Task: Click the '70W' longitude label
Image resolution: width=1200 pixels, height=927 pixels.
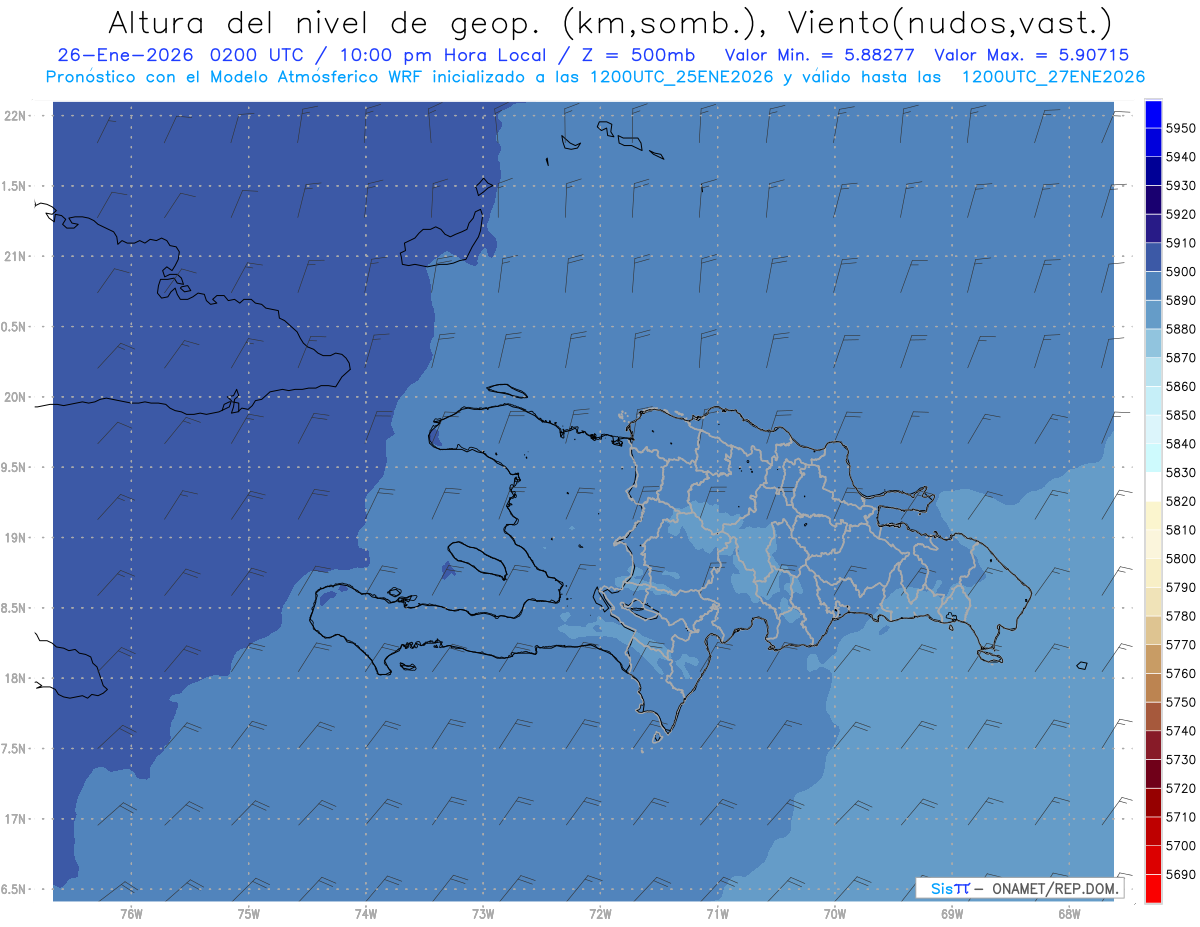Action: 835,914
